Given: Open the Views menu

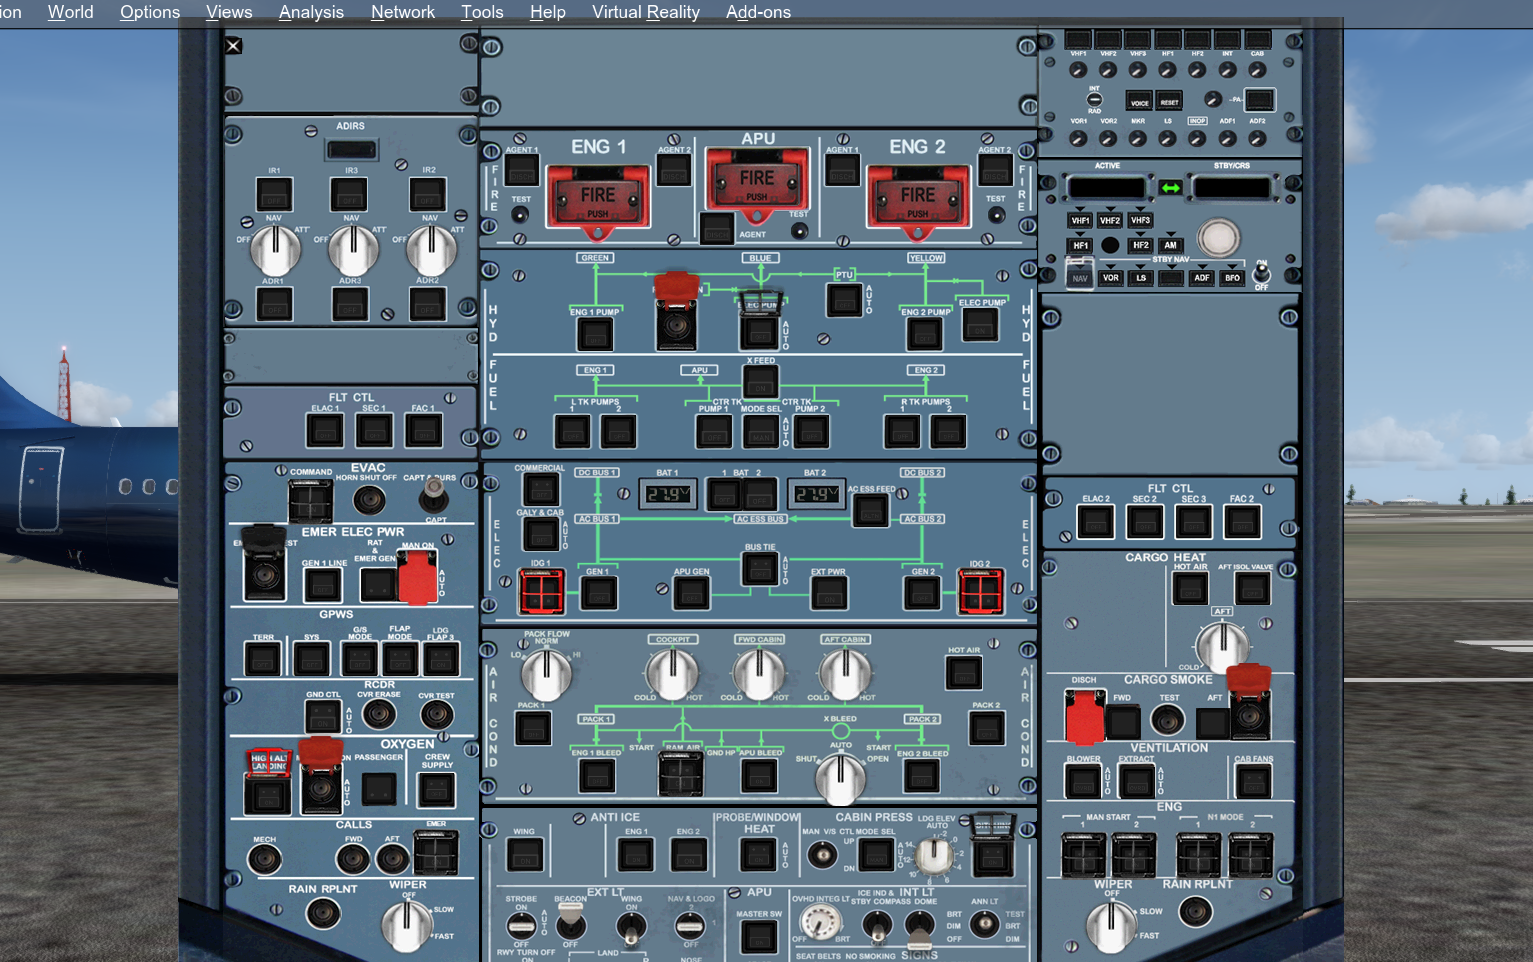Looking at the screenshot, I should [x=229, y=12].
